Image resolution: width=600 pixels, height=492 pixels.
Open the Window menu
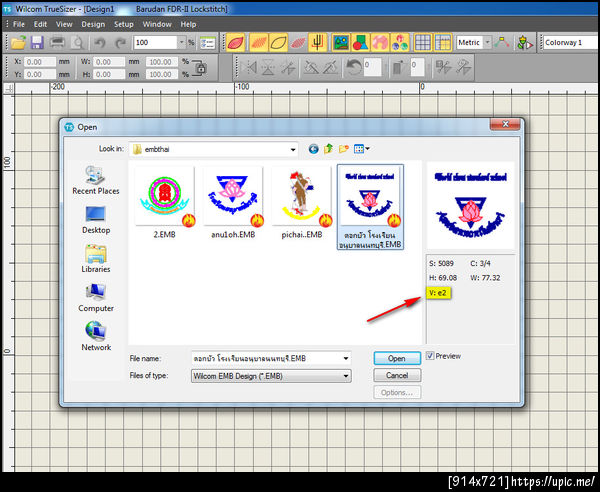[x=157, y=24]
